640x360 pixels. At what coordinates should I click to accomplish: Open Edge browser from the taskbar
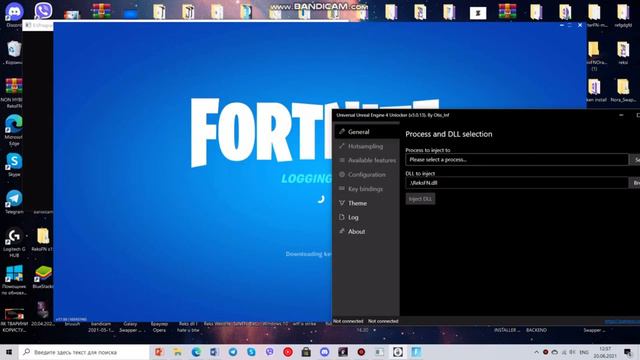[x=196, y=352]
